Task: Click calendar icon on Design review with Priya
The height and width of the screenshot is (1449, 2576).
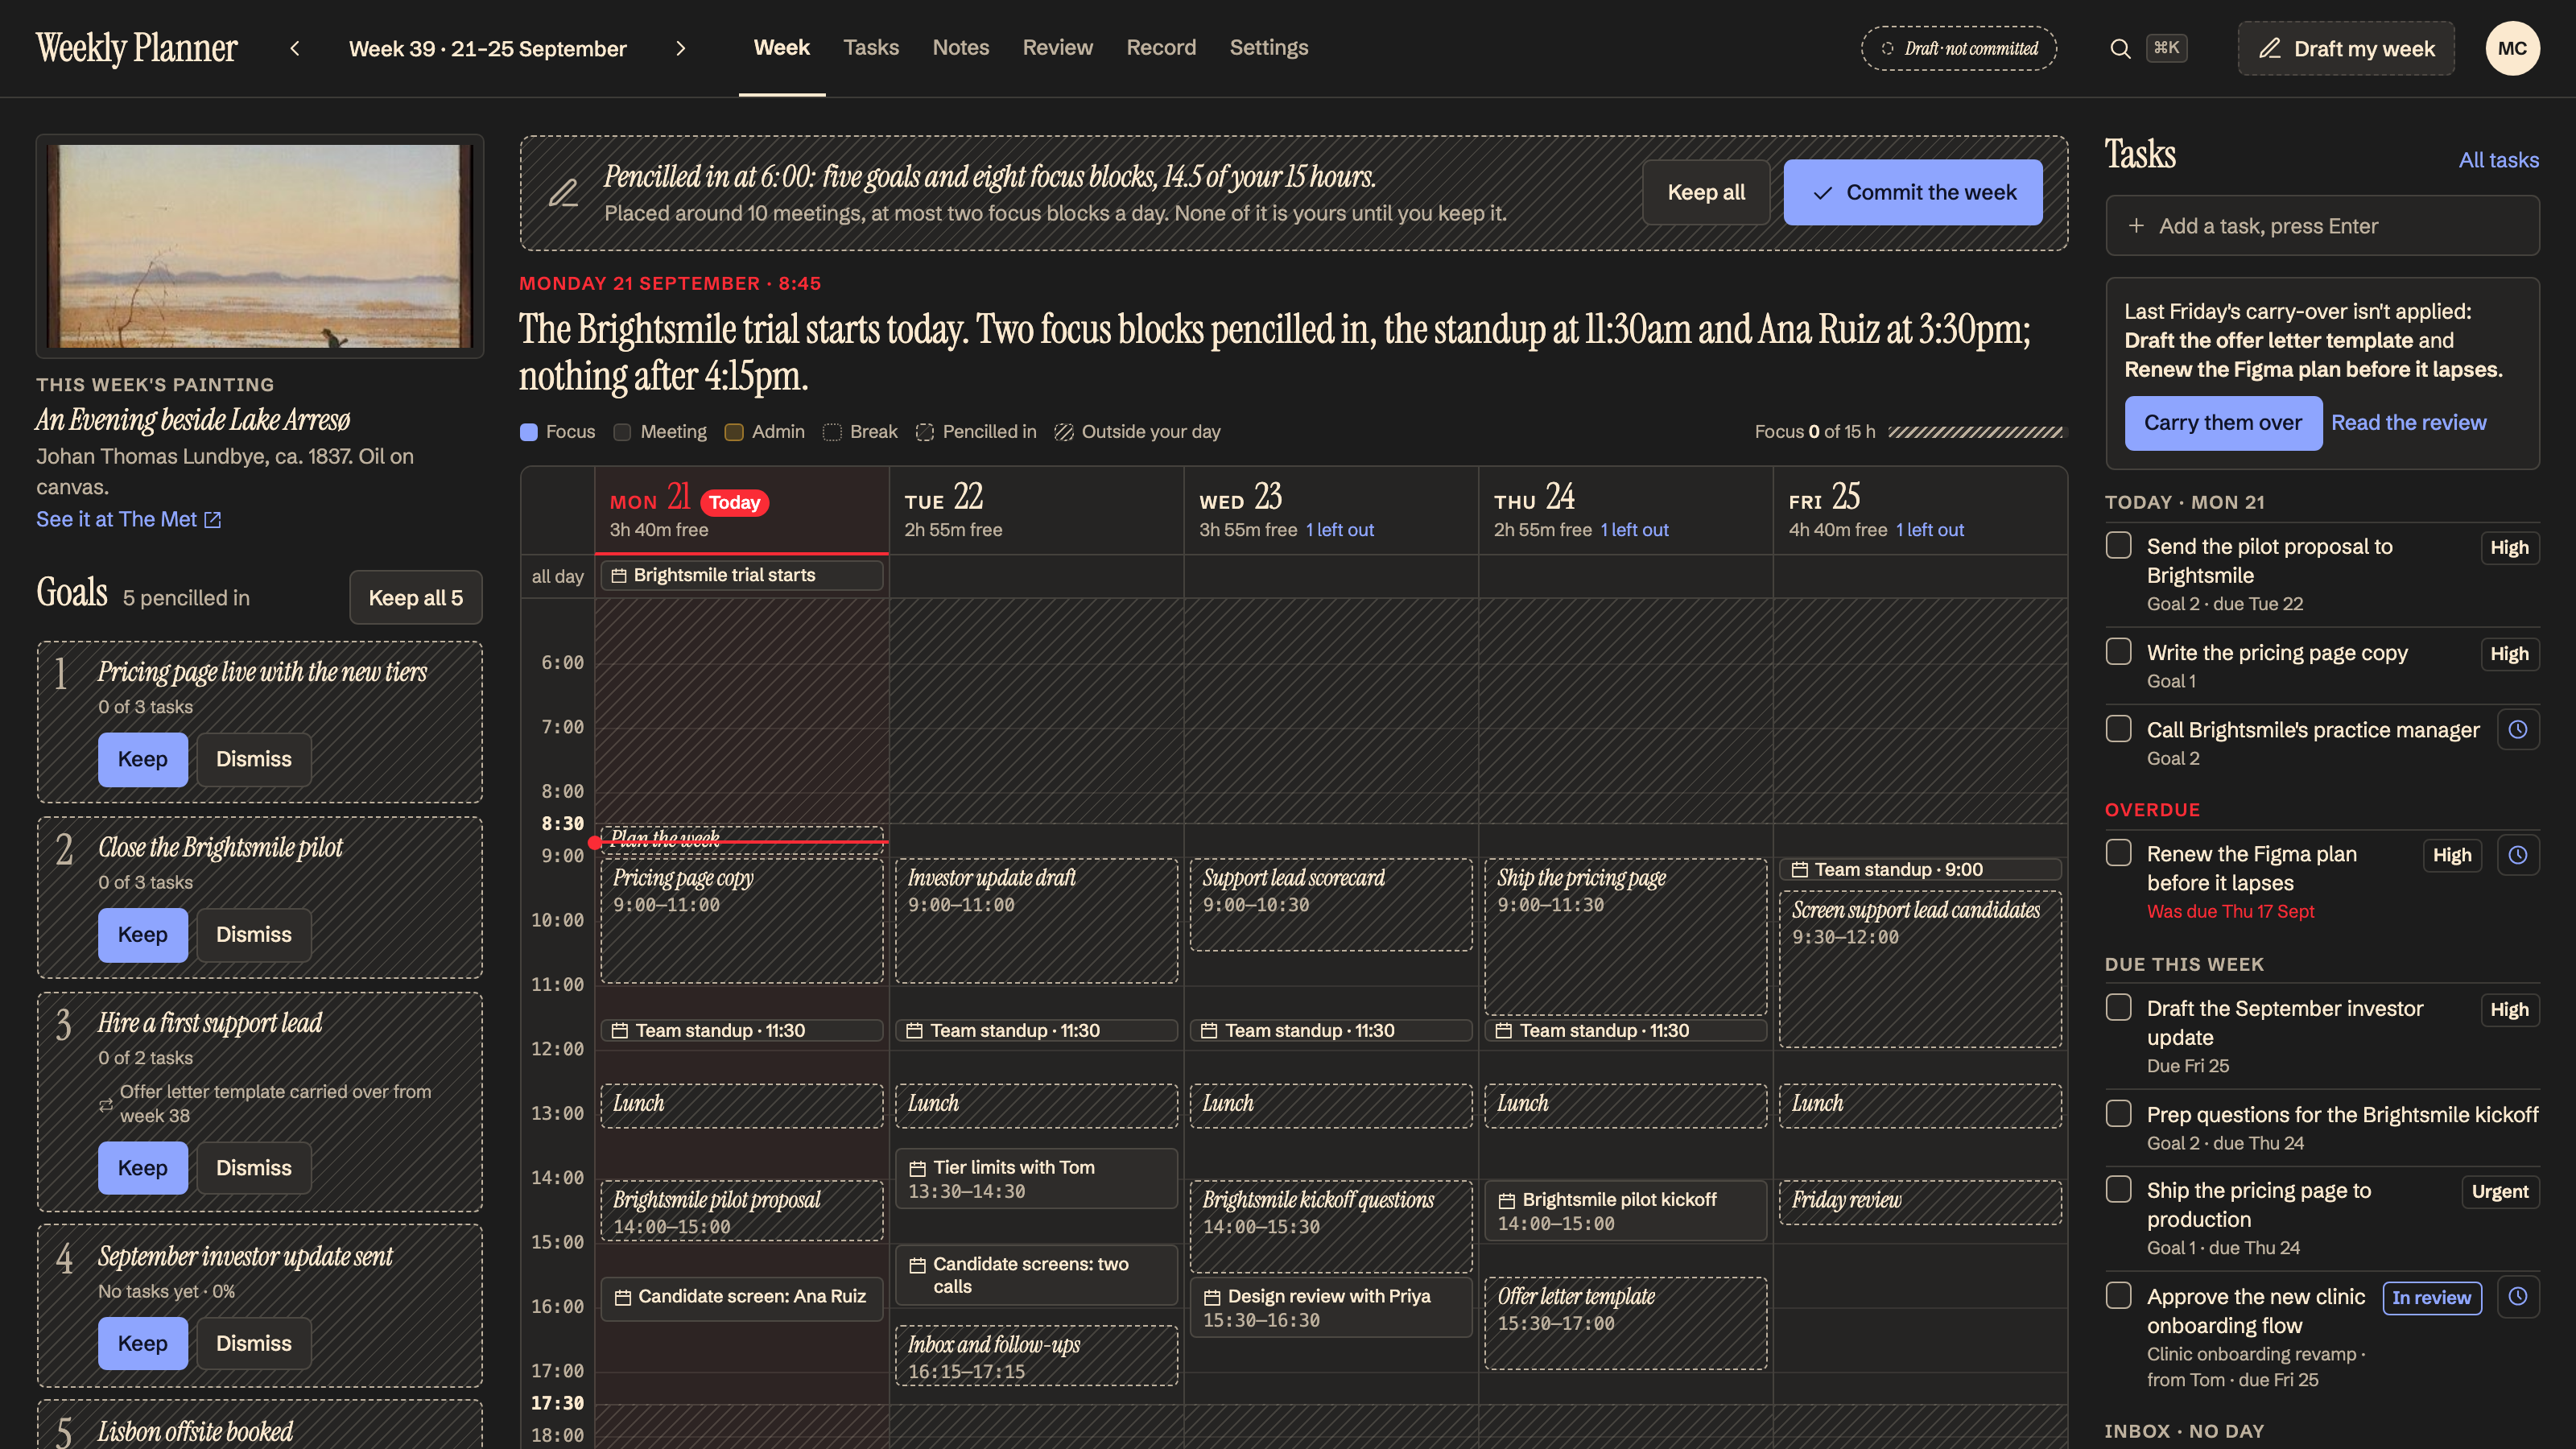Action: (1212, 1297)
